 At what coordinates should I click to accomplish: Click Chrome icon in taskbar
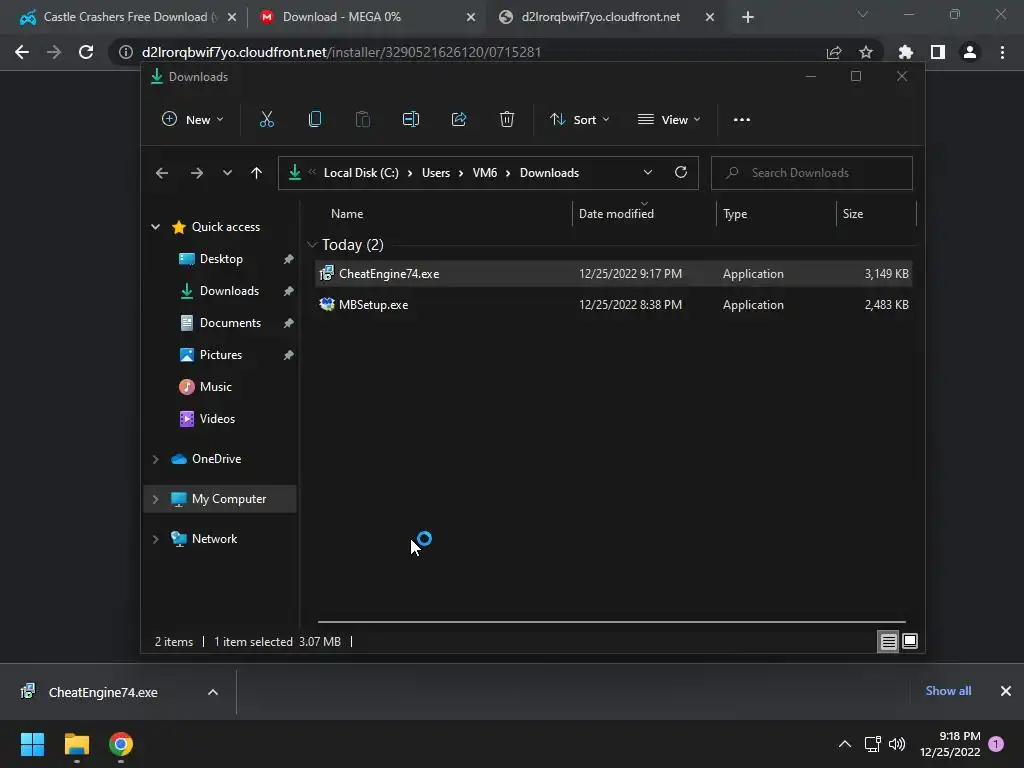(121, 744)
